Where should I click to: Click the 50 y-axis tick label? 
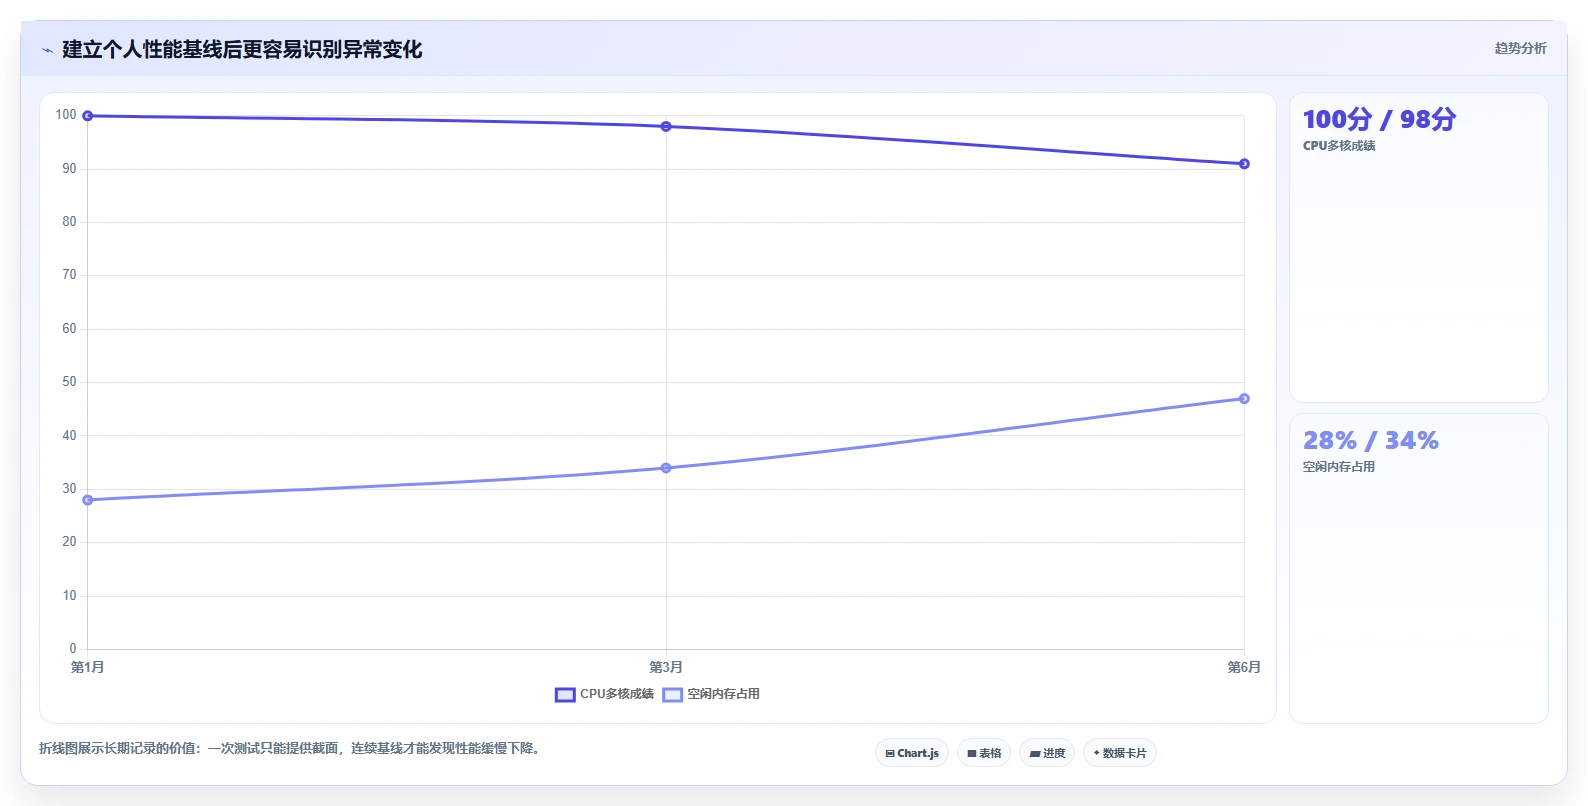click(69, 382)
